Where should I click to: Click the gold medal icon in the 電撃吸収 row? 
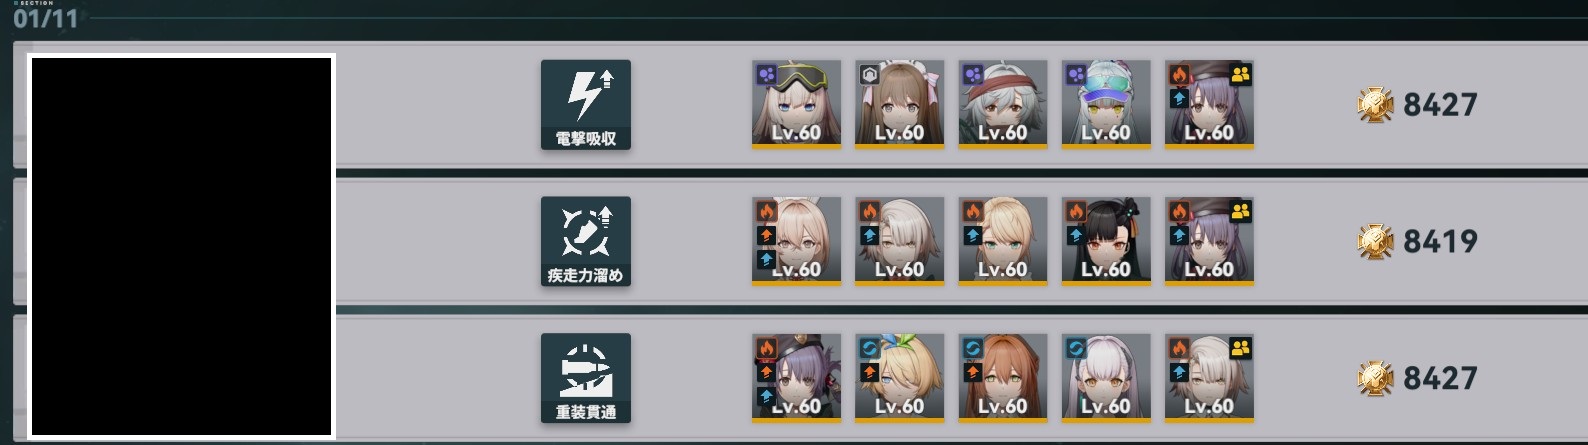tap(1376, 104)
